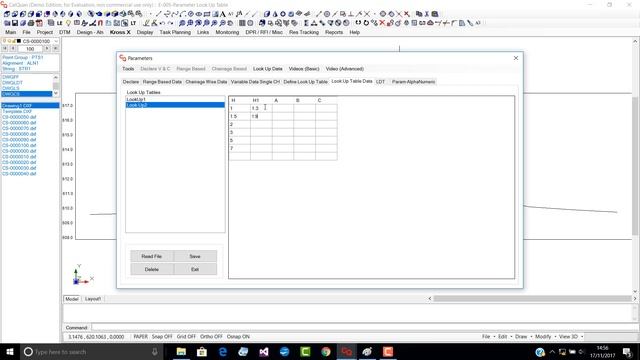Viewport: 640px width, 360px height.
Task: Click the LT toolbar icon
Action: tap(133, 23)
